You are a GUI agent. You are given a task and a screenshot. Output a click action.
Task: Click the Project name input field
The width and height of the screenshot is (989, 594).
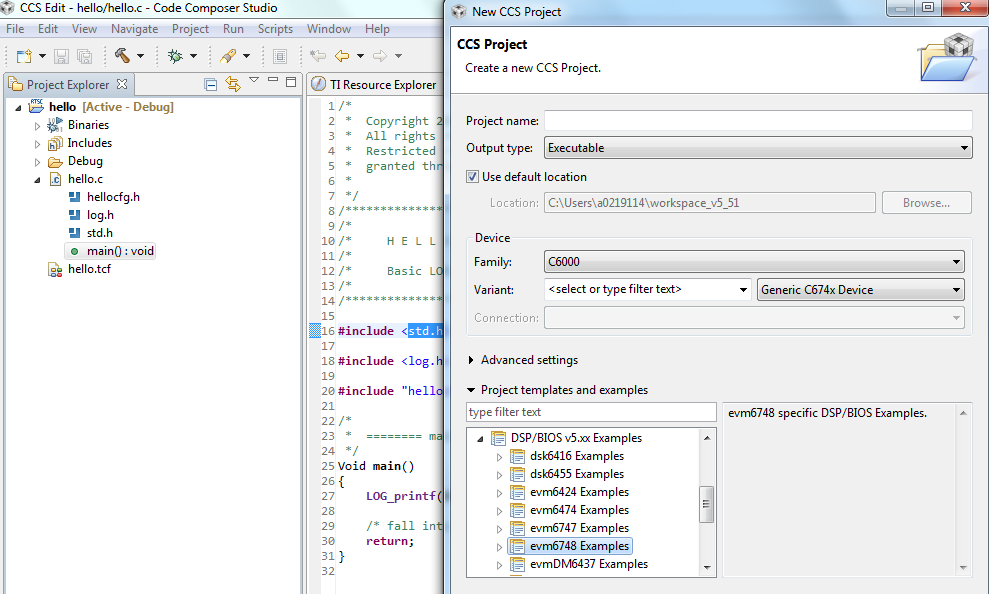(758, 120)
